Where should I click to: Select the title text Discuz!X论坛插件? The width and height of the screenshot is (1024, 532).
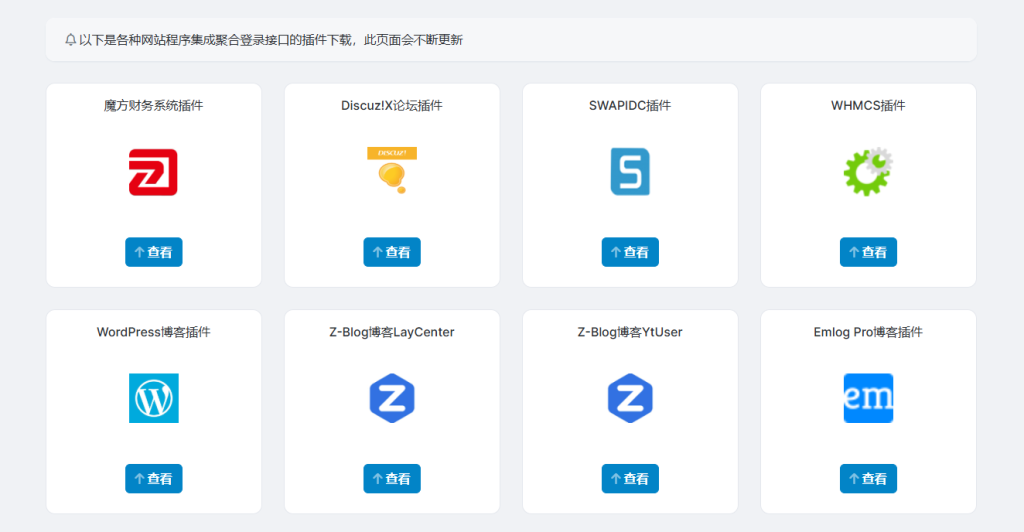tap(392, 106)
